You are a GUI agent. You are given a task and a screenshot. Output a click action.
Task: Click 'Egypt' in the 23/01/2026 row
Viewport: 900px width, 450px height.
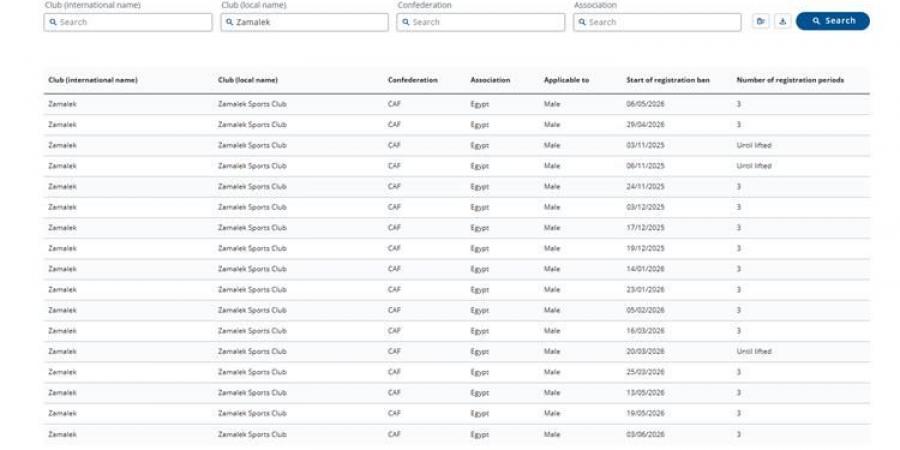[x=480, y=290]
